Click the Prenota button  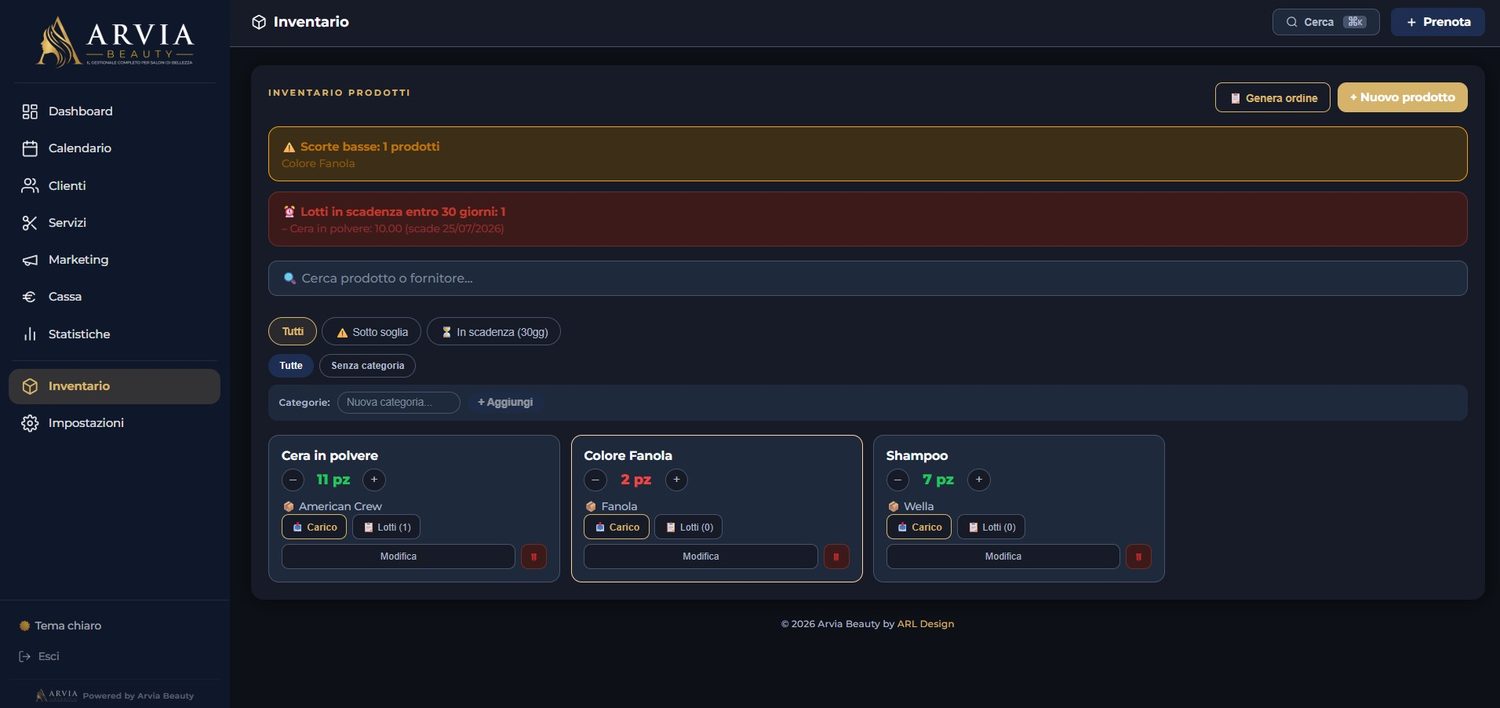tap(1438, 22)
